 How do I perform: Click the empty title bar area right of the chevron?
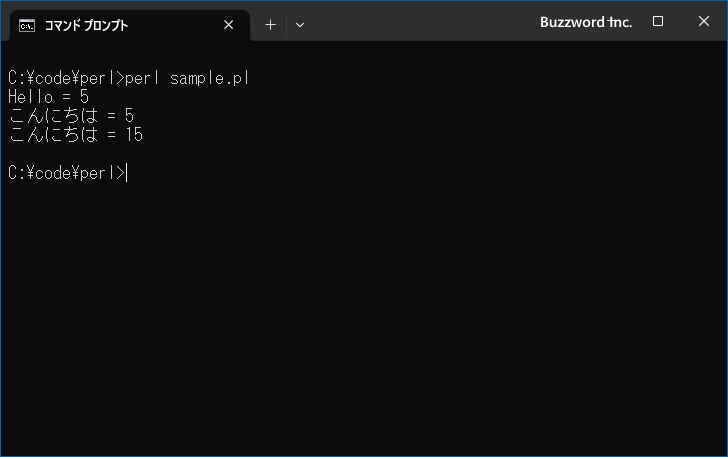[418, 23]
